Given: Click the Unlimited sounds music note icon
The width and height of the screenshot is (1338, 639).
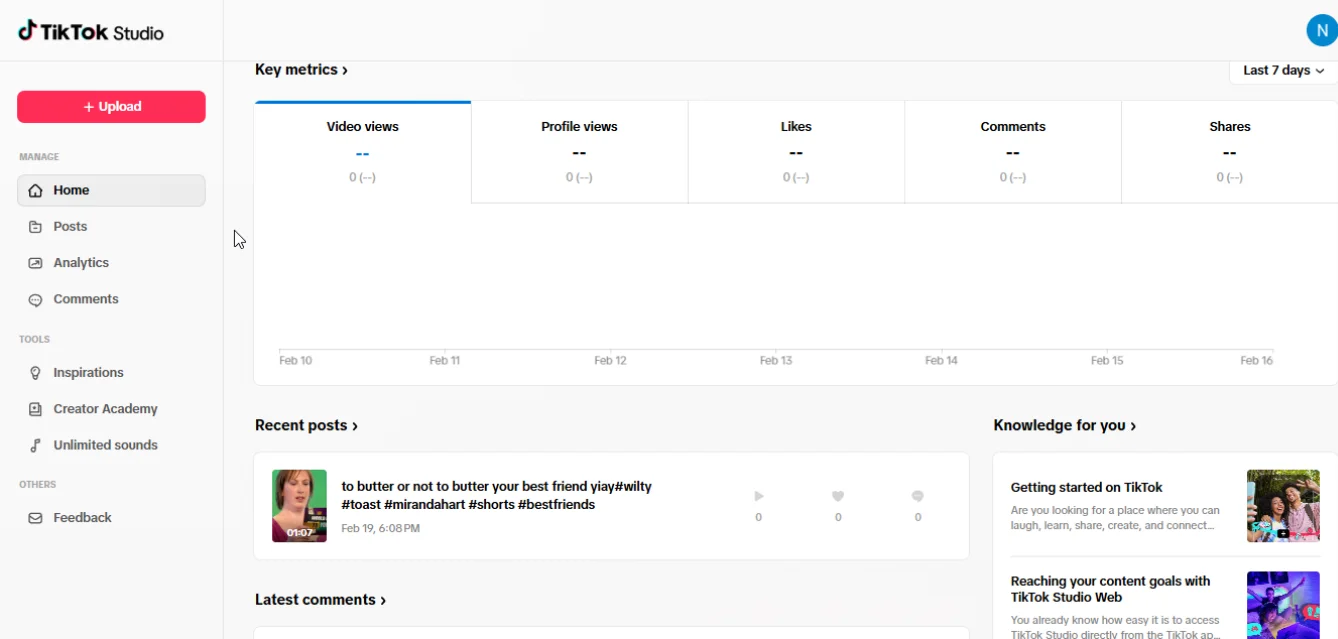Looking at the screenshot, I should (x=35, y=446).
